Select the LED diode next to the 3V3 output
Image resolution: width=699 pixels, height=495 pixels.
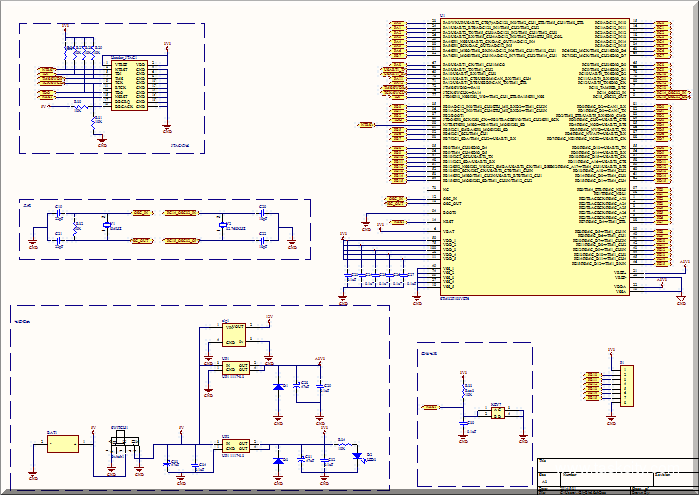point(357,457)
